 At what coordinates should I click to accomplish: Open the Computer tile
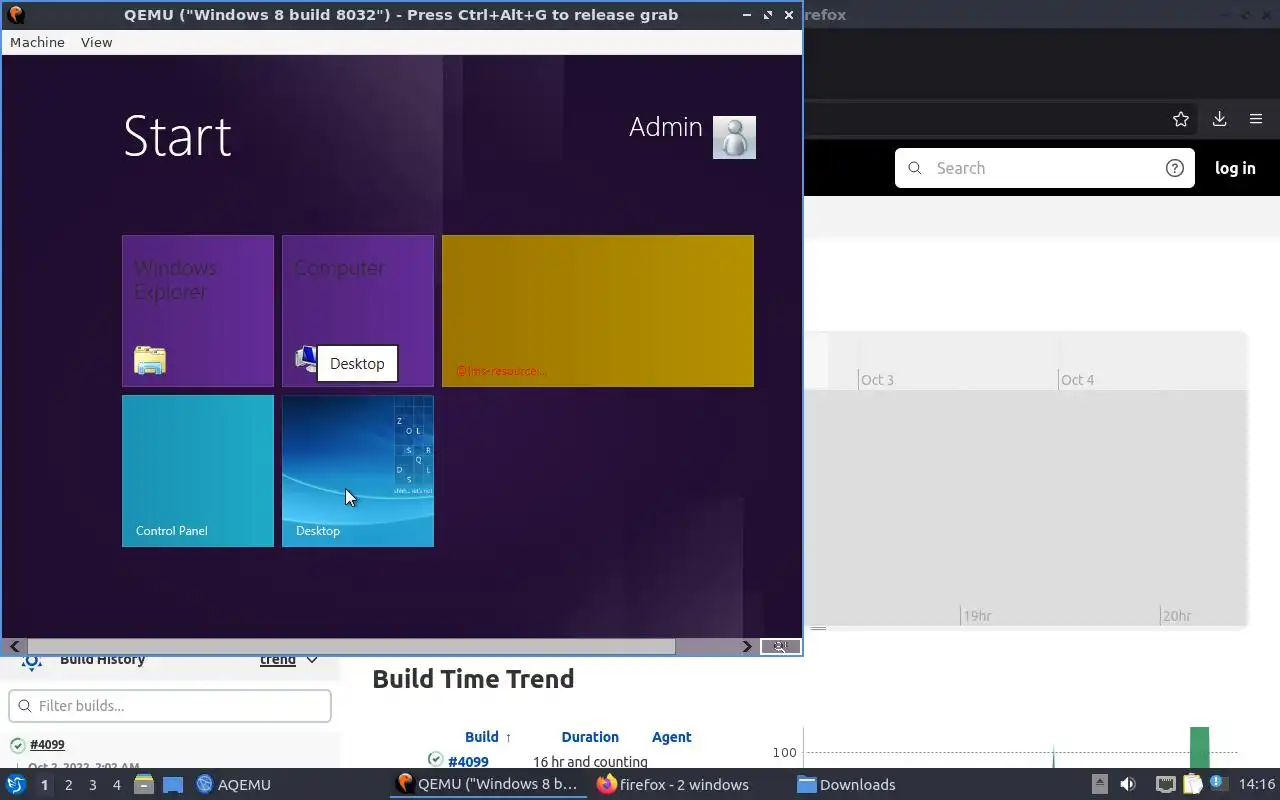[x=358, y=311]
